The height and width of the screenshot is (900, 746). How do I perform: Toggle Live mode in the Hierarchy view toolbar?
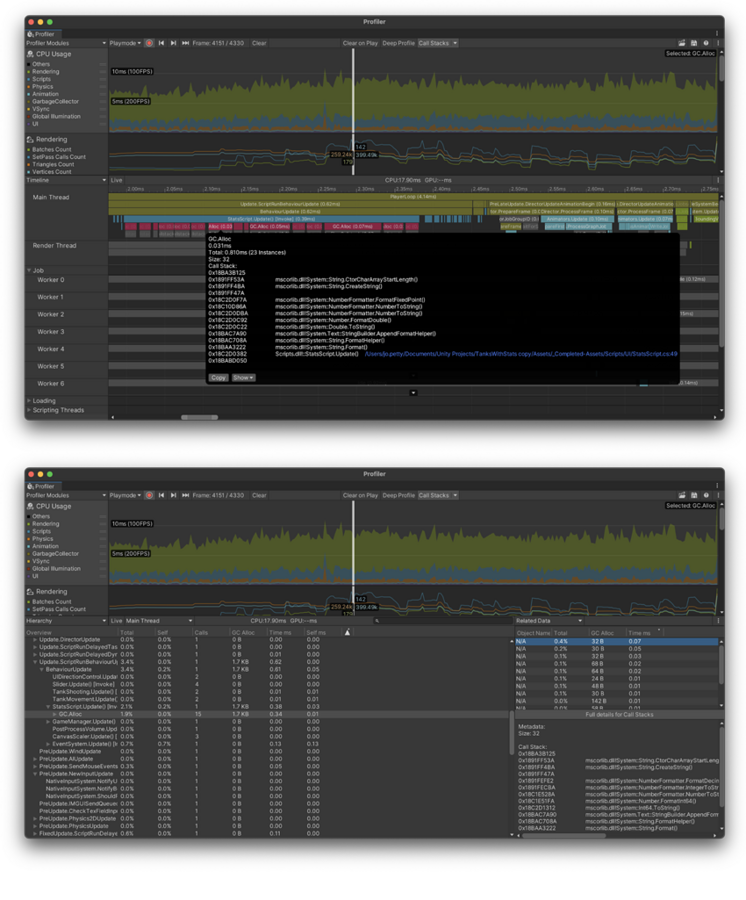(116, 621)
